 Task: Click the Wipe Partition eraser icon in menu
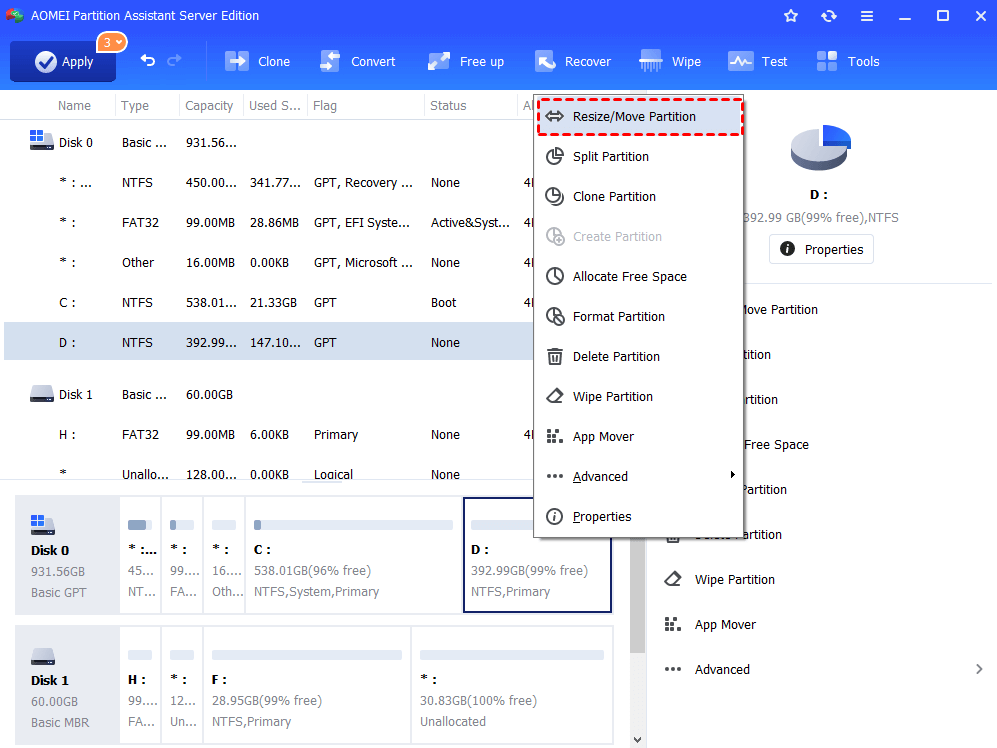(x=554, y=396)
